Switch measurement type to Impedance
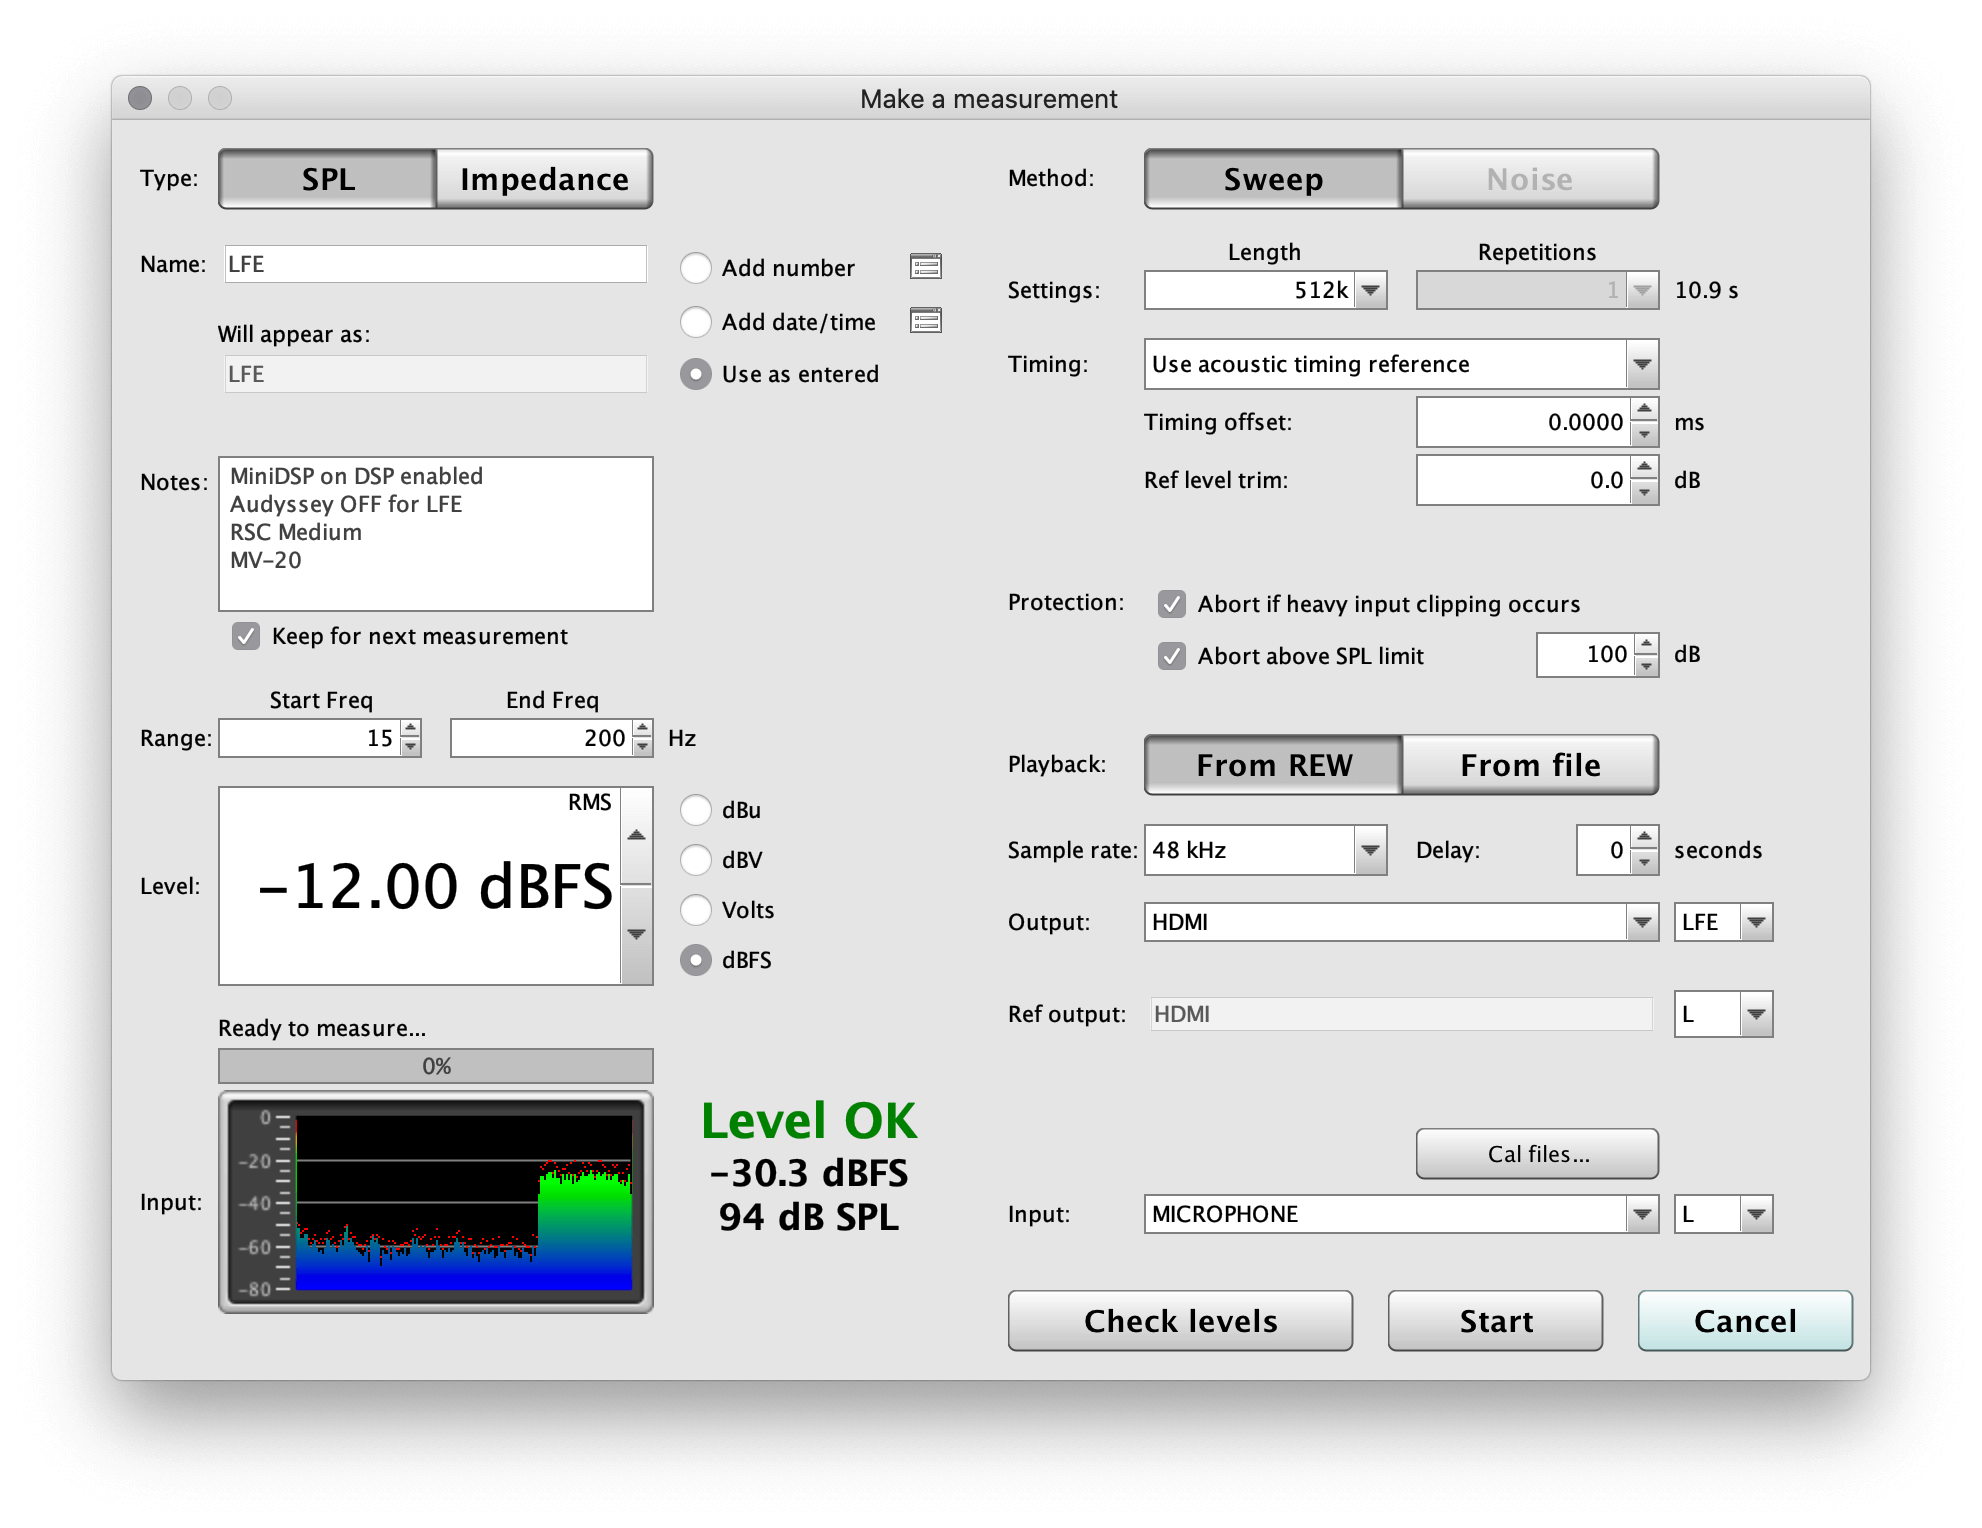1982x1528 pixels. [544, 179]
